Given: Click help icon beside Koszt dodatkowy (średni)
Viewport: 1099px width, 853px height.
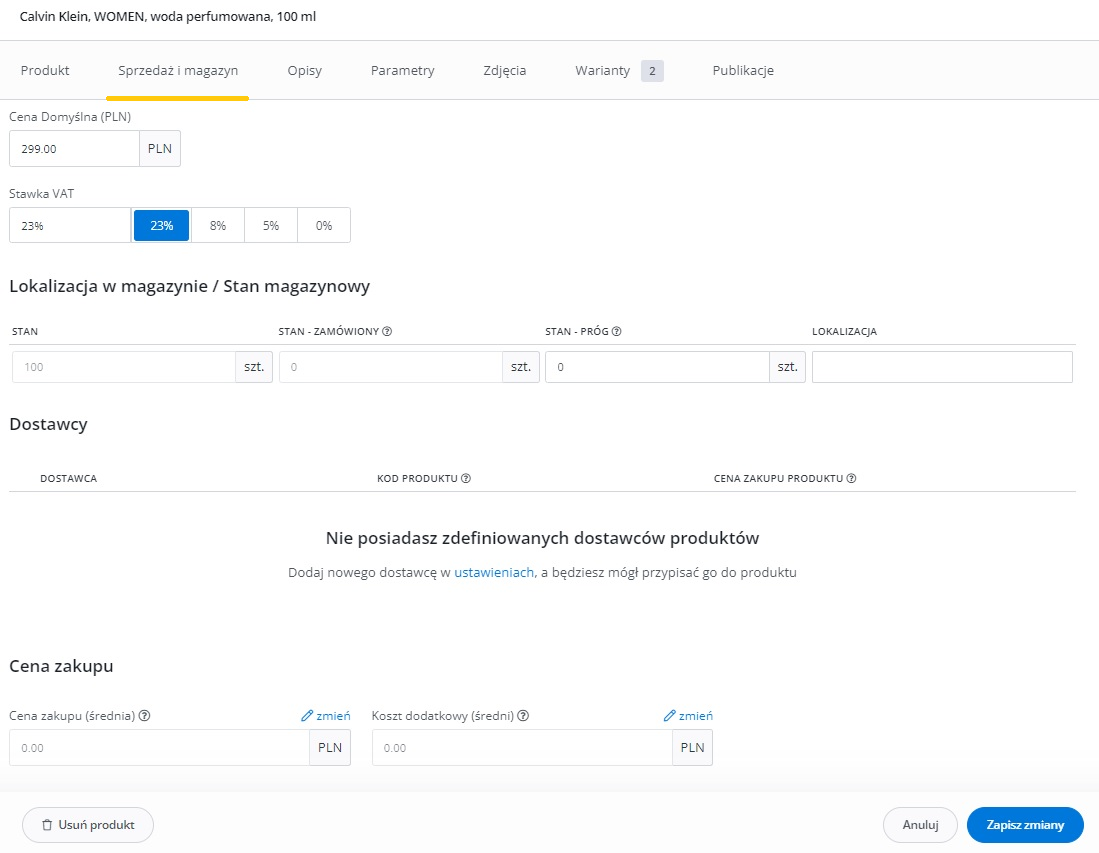Looking at the screenshot, I should pyautogui.click(x=523, y=716).
